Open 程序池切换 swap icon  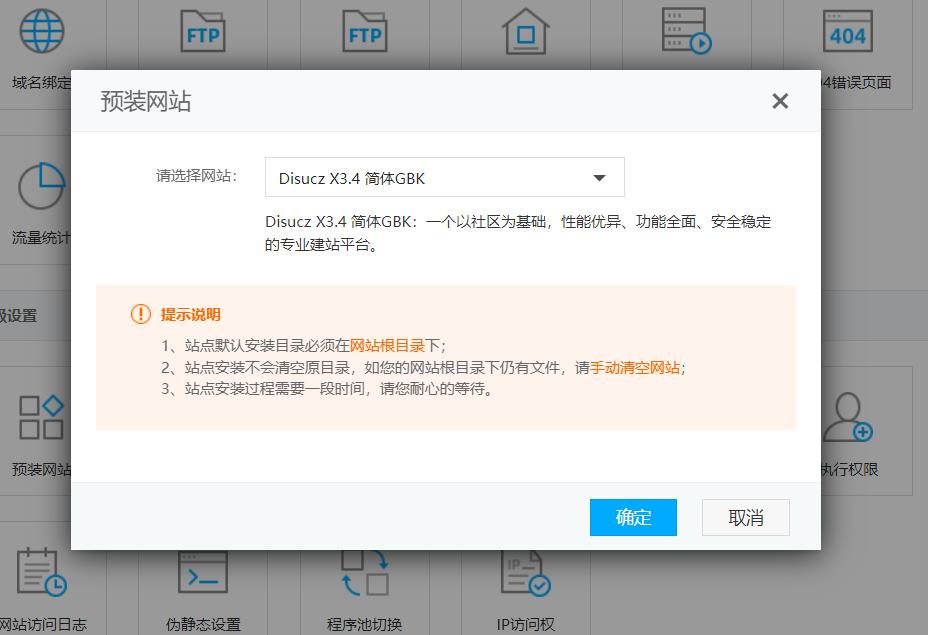coord(365,573)
